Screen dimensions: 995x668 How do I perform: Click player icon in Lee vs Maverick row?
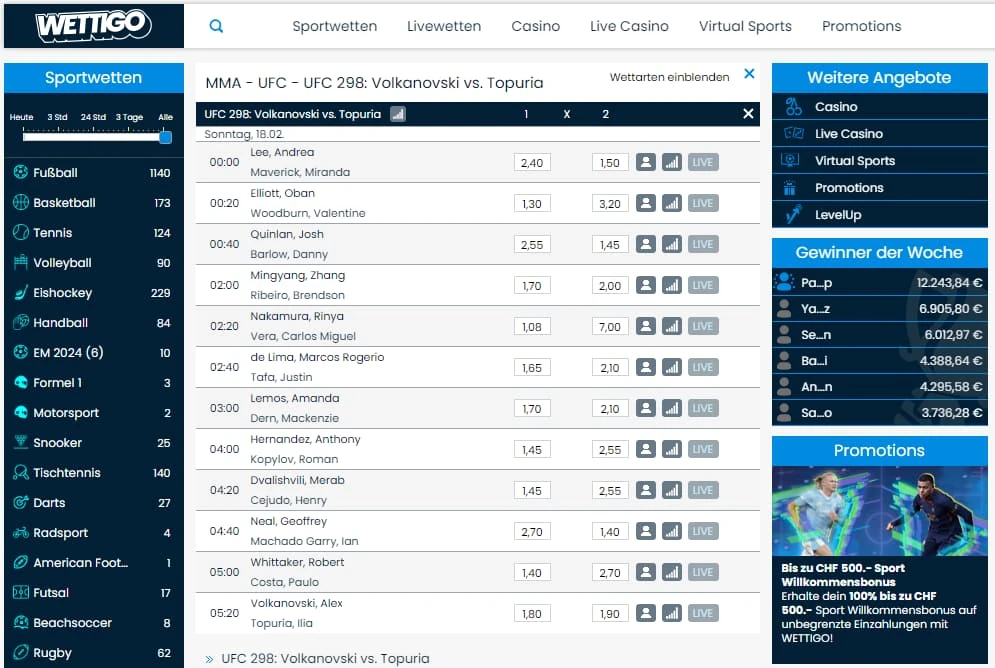(645, 162)
